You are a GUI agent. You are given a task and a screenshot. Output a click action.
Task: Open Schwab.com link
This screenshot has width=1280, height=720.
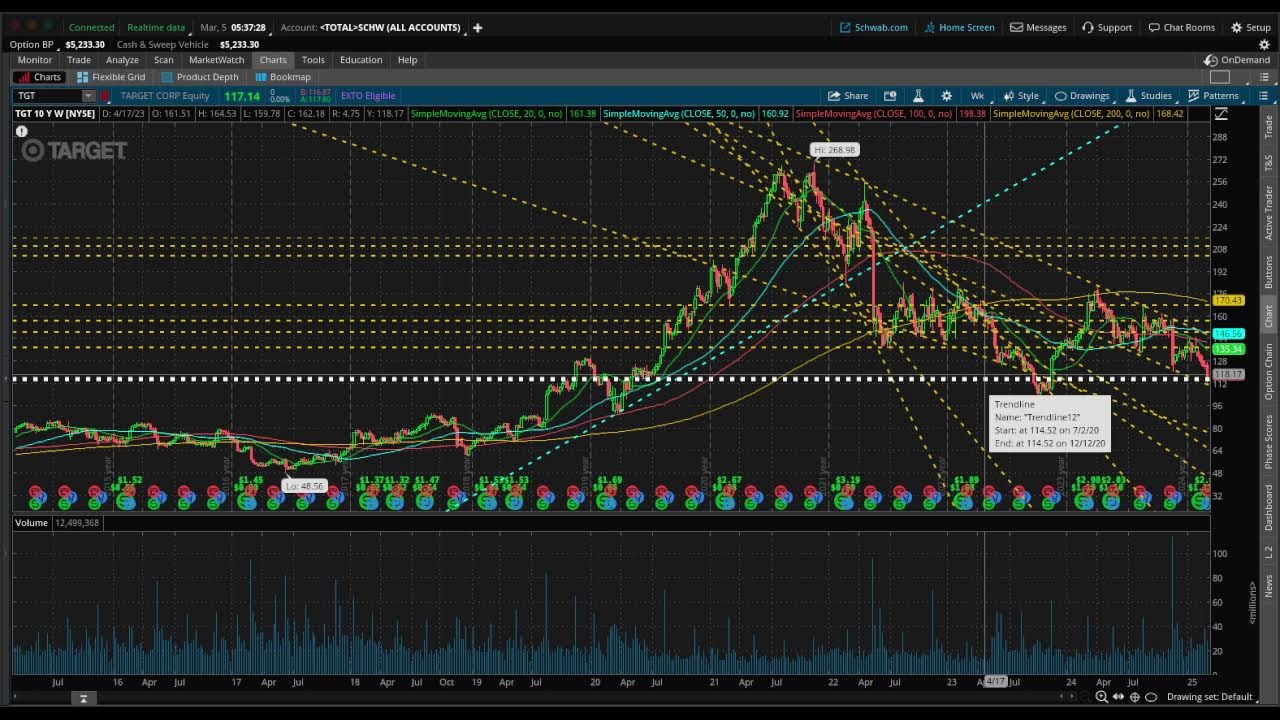click(x=873, y=27)
